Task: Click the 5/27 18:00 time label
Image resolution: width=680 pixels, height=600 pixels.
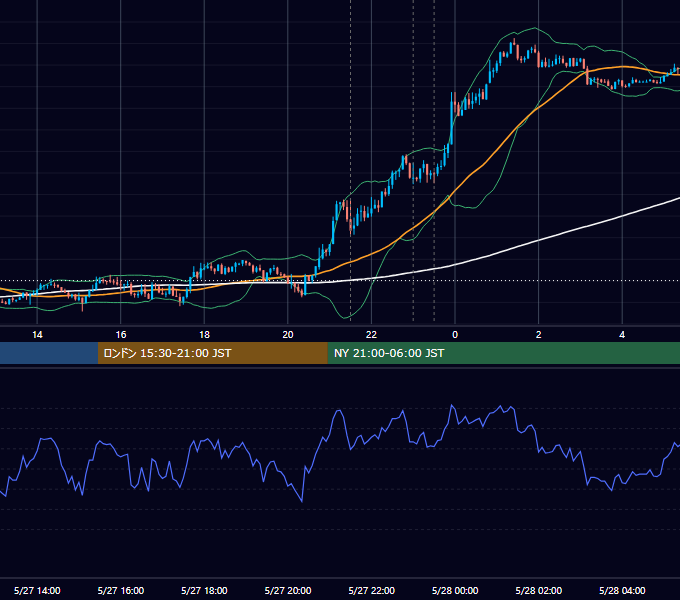Action: [x=204, y=590]
